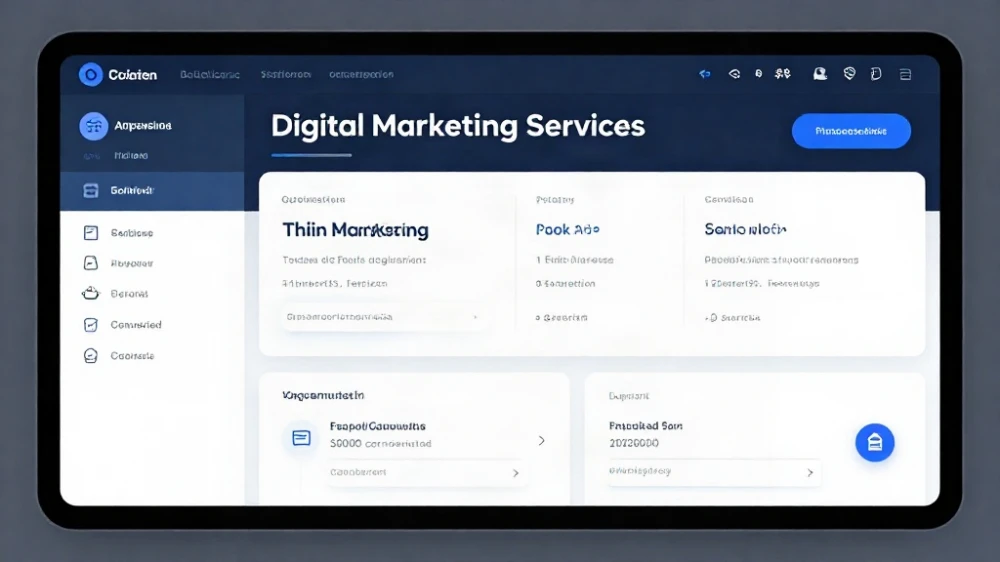The width and height of the screenshot is (1000, 562).
Task: Open the Caoobenent field chevron
Action: [515, 473]
